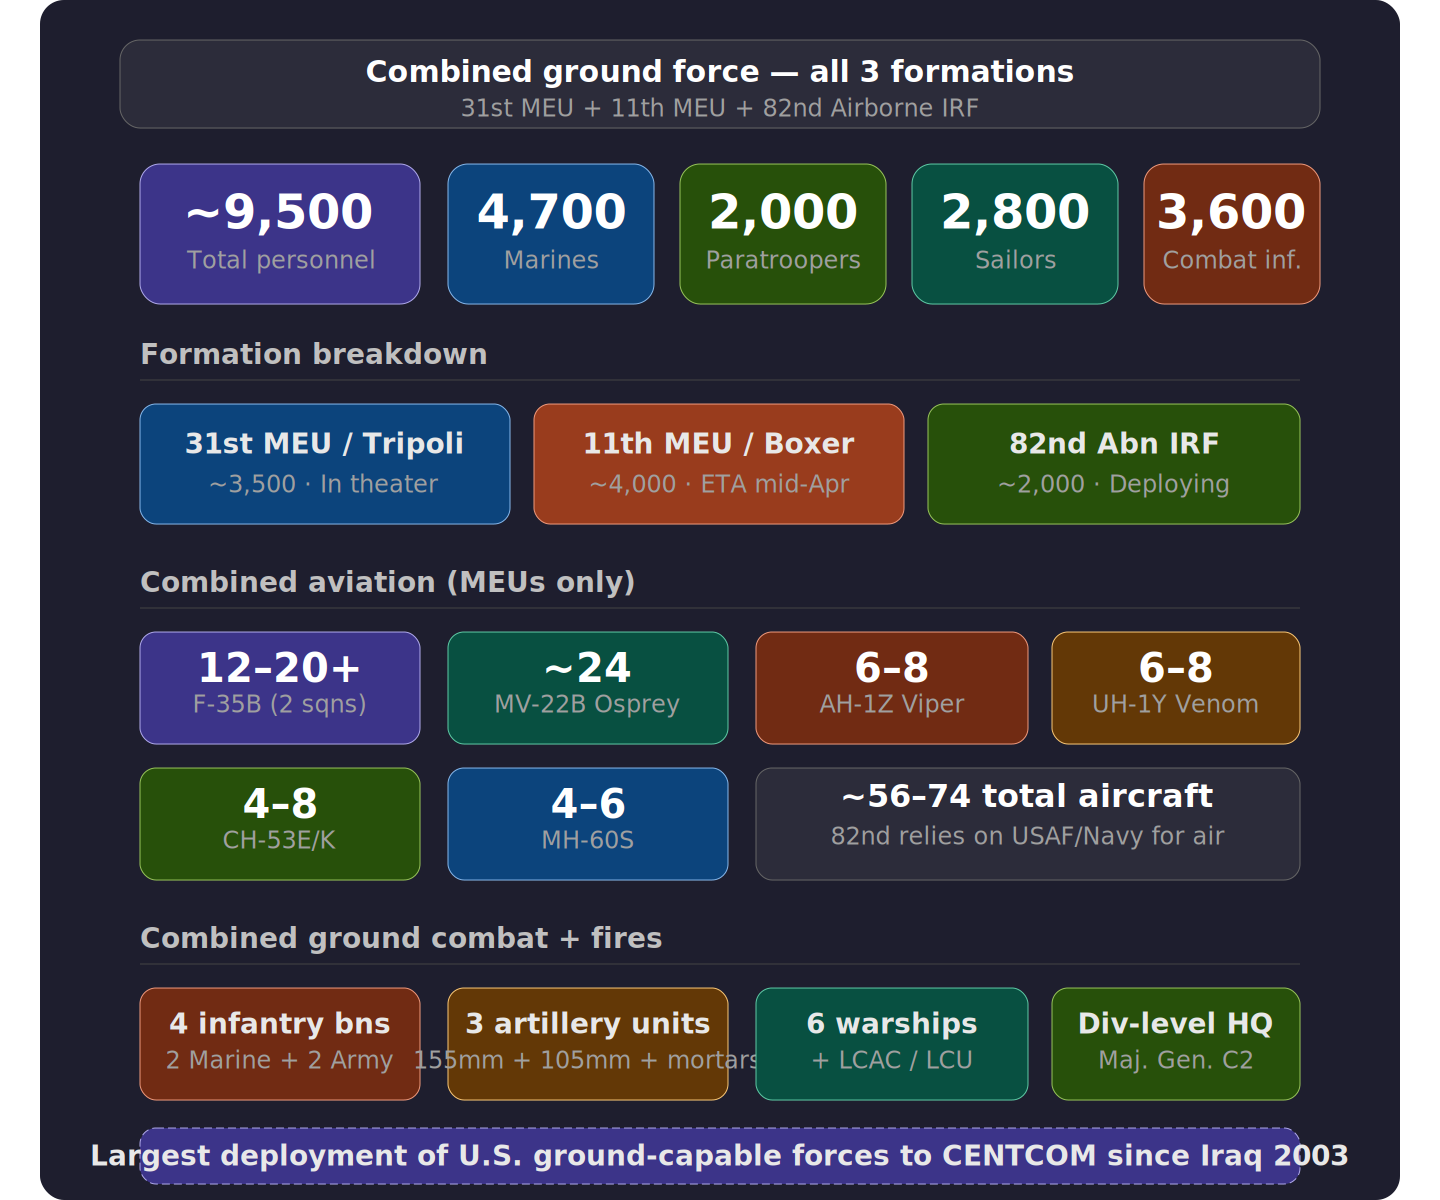Click the CH-53E/K helicopter tile
Image resolution: width=1440 pixels, height=1200 pixels.
[x=280, y=824]
